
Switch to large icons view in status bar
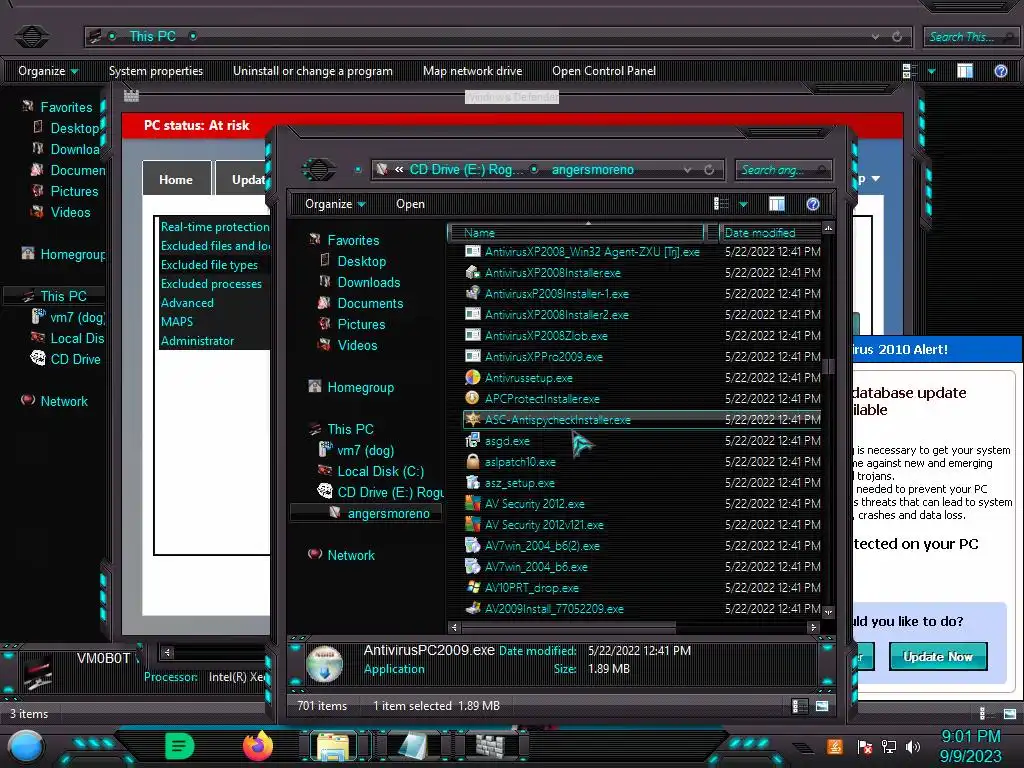822,706
